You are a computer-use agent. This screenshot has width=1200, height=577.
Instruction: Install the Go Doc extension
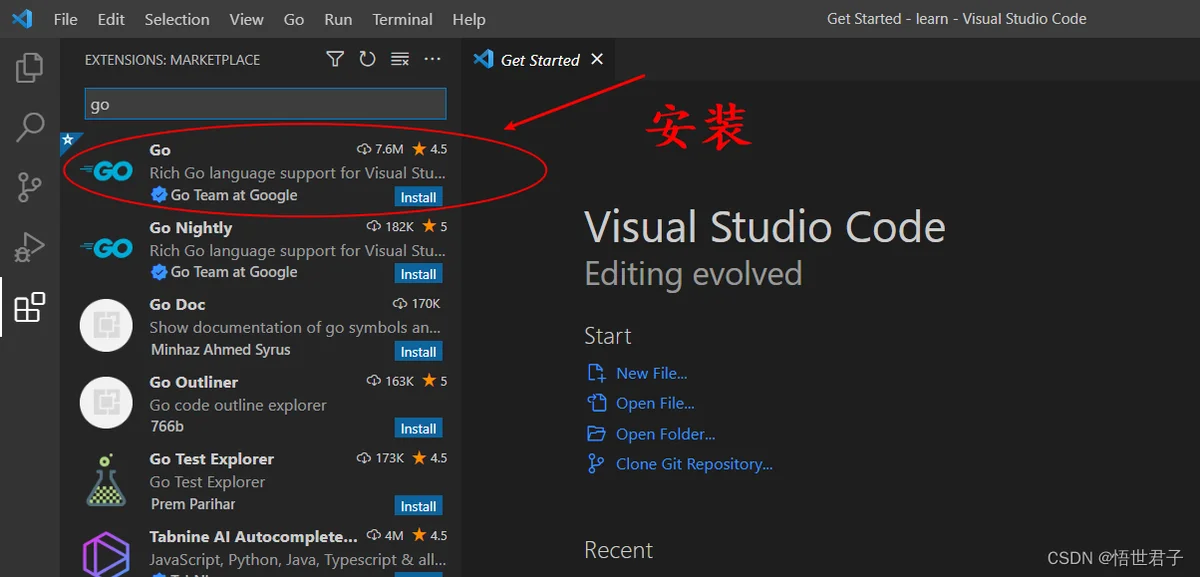coord(418,352)
